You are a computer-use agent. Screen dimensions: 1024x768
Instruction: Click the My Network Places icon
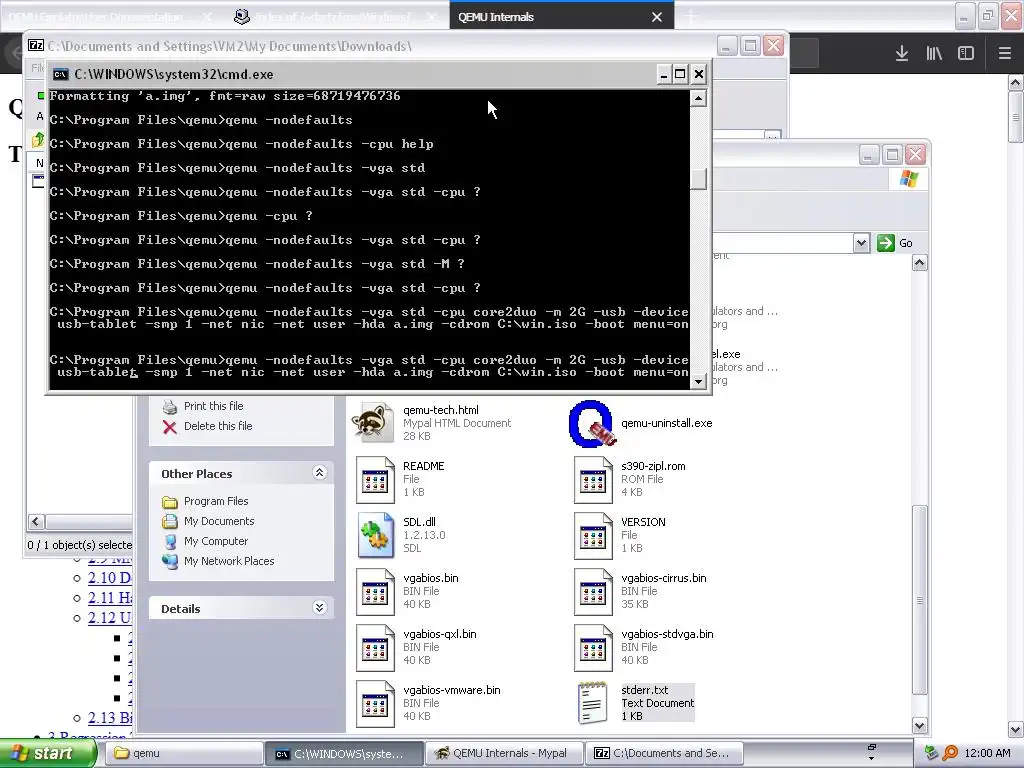pos(170,562)
